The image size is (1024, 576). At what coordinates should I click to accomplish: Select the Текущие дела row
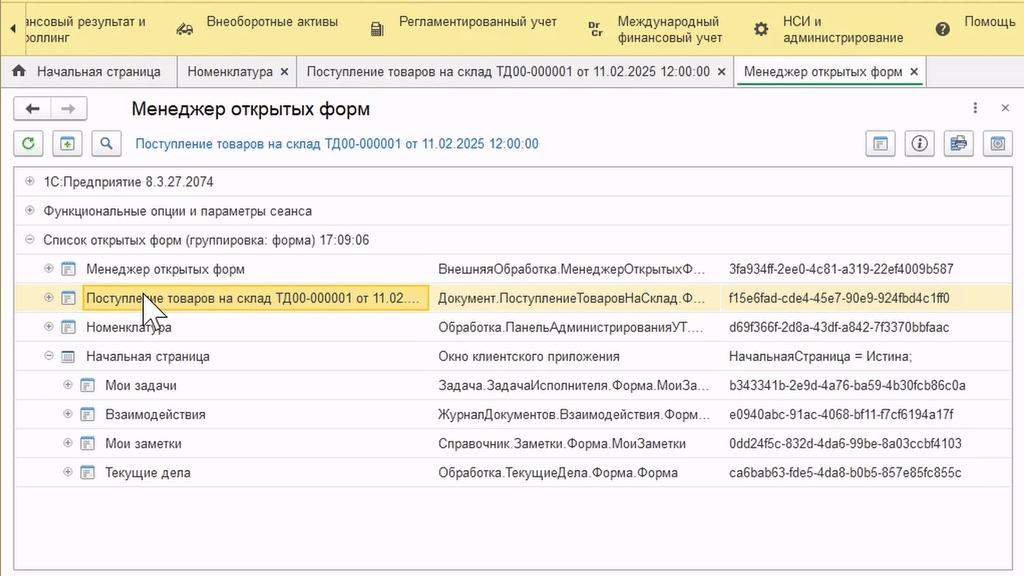(513, 472)
